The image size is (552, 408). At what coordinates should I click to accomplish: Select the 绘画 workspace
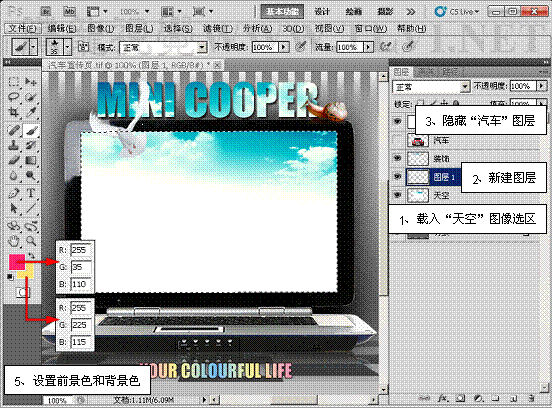click(x=354, y=12)
